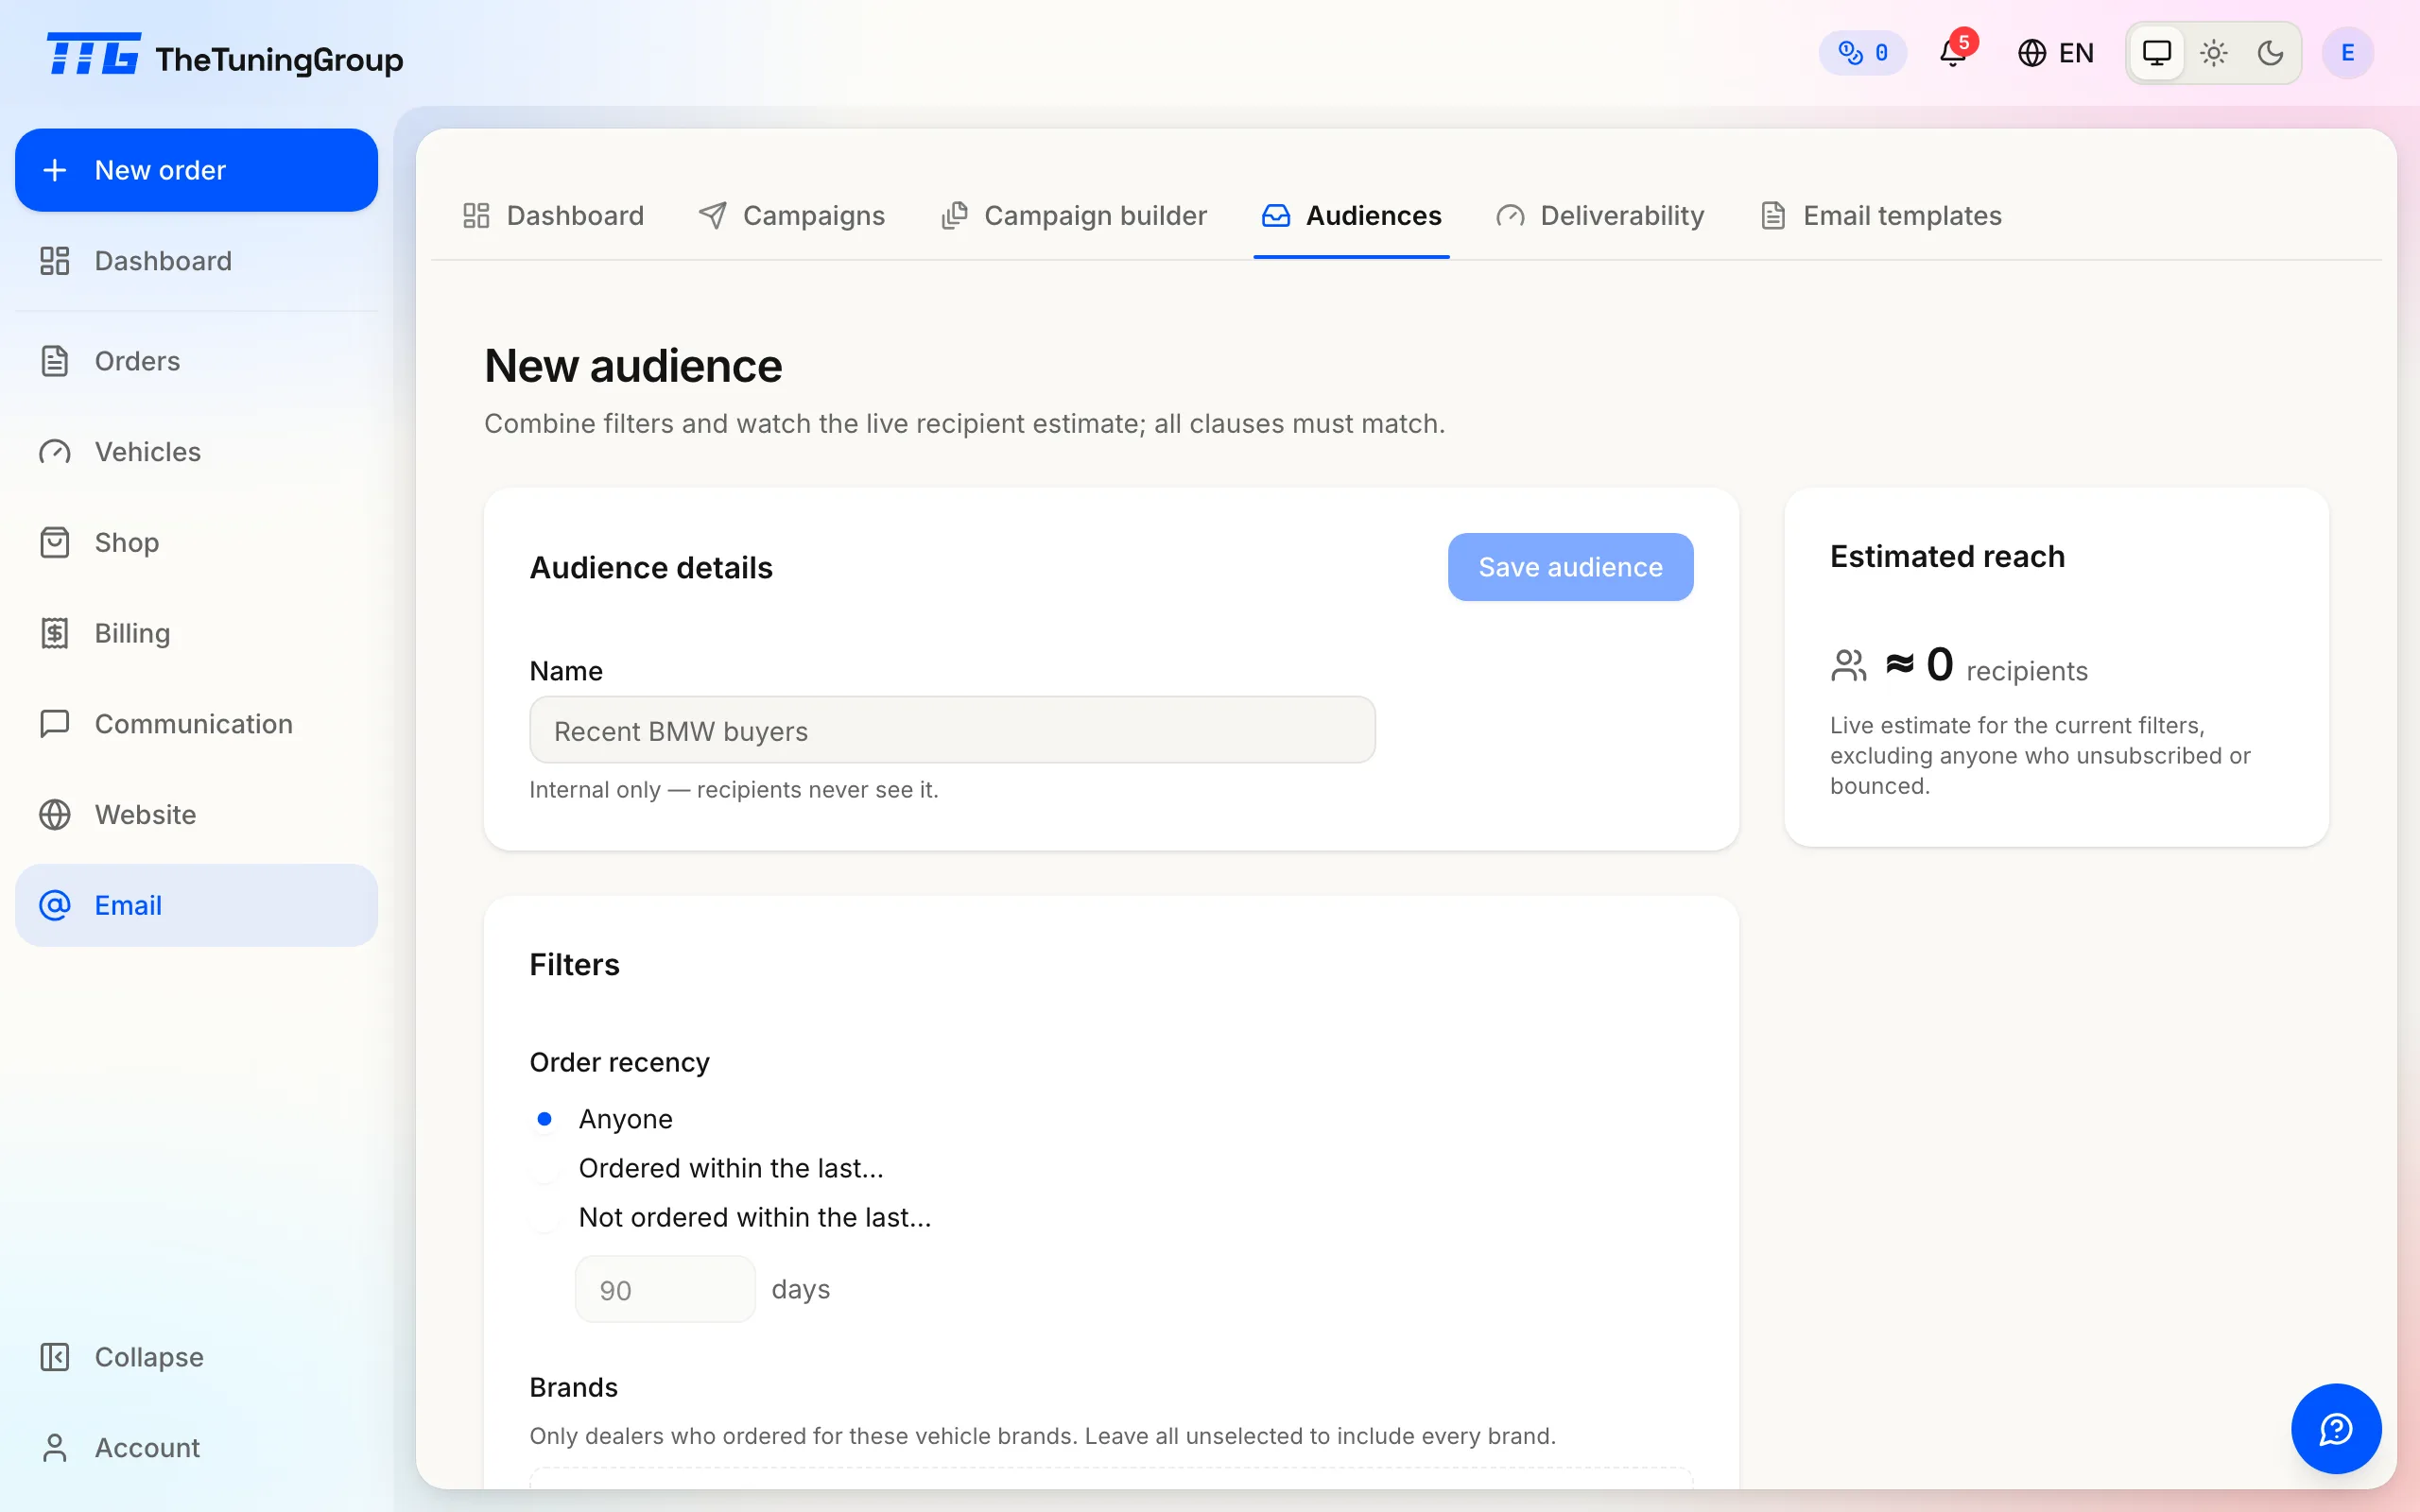This screenshot has width=2420, height=1512.
Task: Click the Estimated reach title
Action: [x=1947, y=556]
